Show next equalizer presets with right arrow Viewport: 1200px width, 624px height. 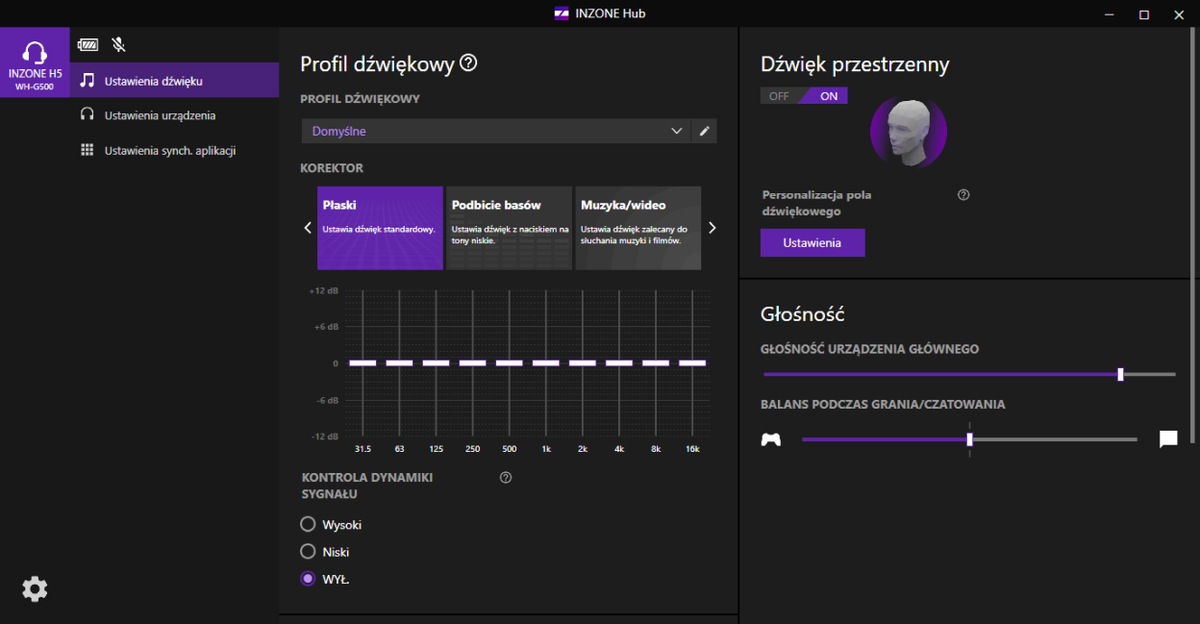[712, 228]
